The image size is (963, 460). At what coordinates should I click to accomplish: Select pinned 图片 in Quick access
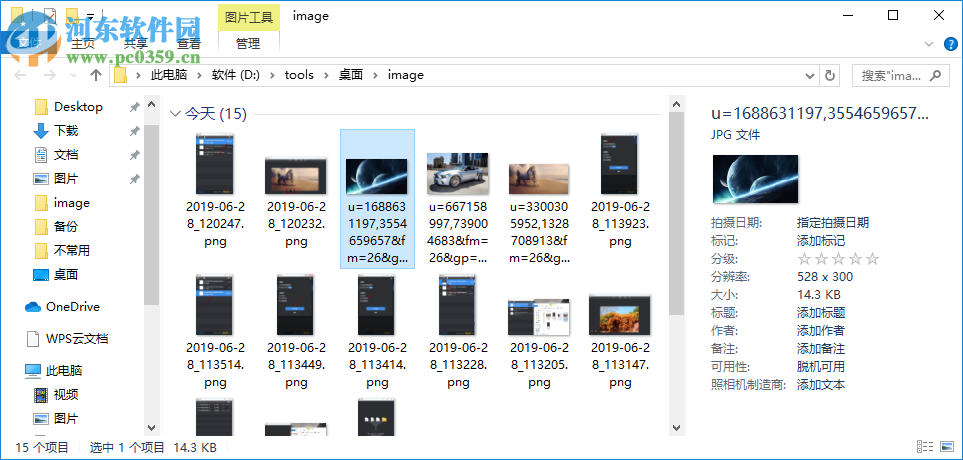point(66,179)
